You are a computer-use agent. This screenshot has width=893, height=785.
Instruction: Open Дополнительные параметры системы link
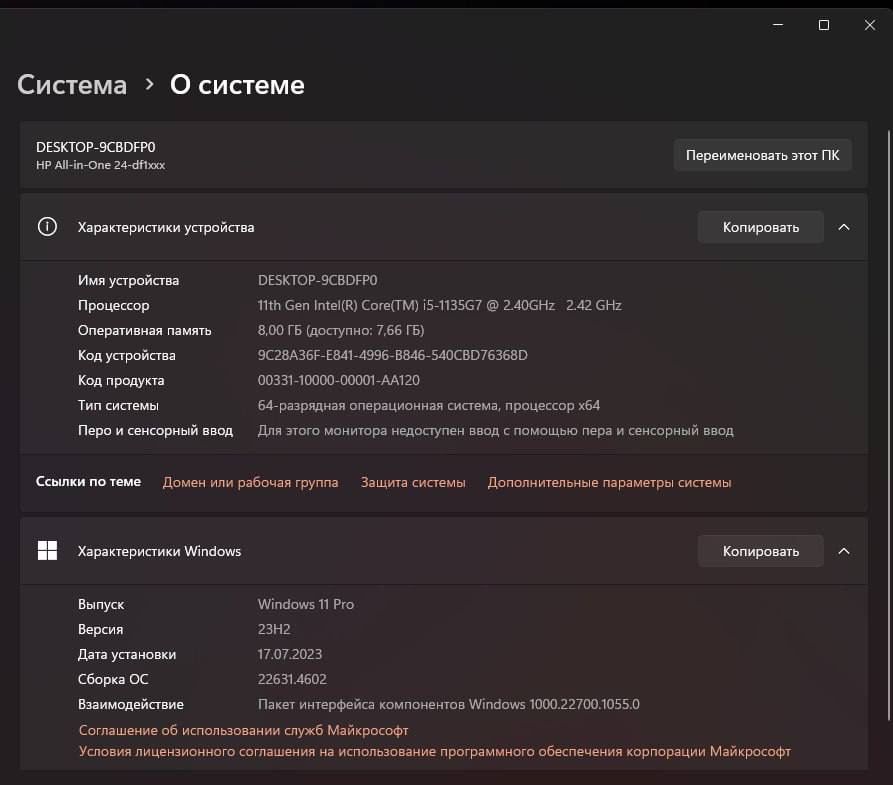pos(609,483)
